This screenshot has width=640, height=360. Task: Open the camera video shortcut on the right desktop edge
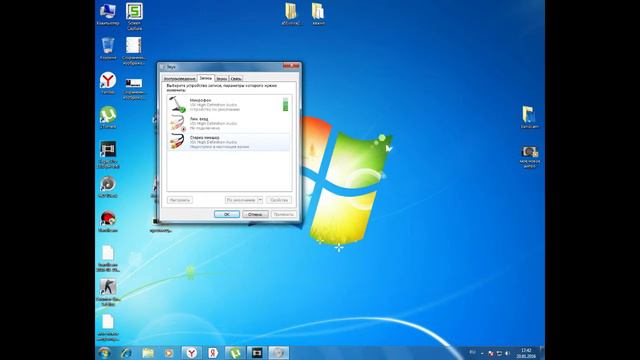(530, 157)
